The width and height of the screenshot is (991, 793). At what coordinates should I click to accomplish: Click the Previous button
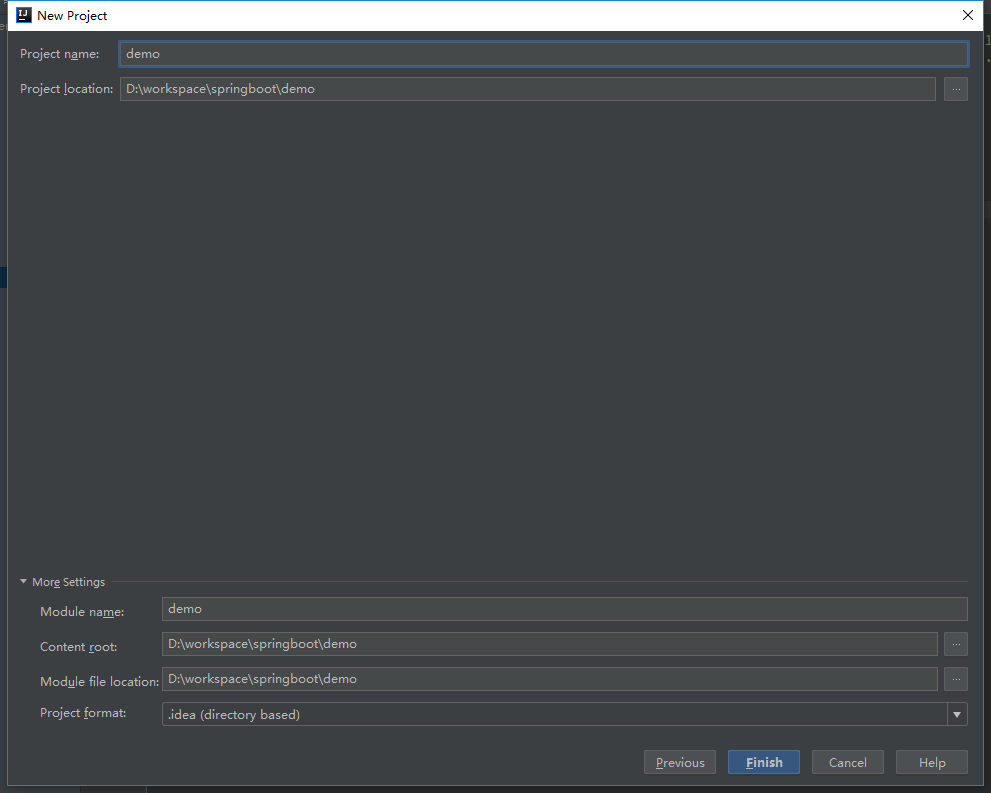point(679,762)
